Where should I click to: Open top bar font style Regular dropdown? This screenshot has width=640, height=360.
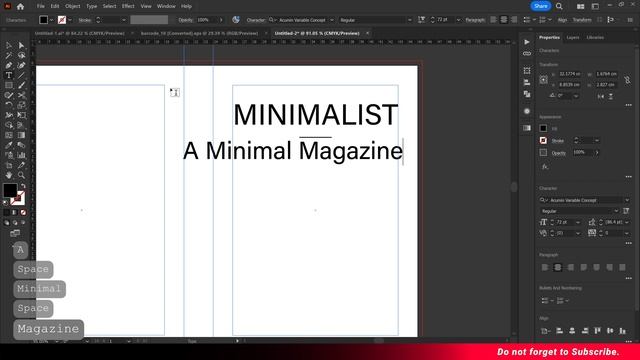coord(409,20)
